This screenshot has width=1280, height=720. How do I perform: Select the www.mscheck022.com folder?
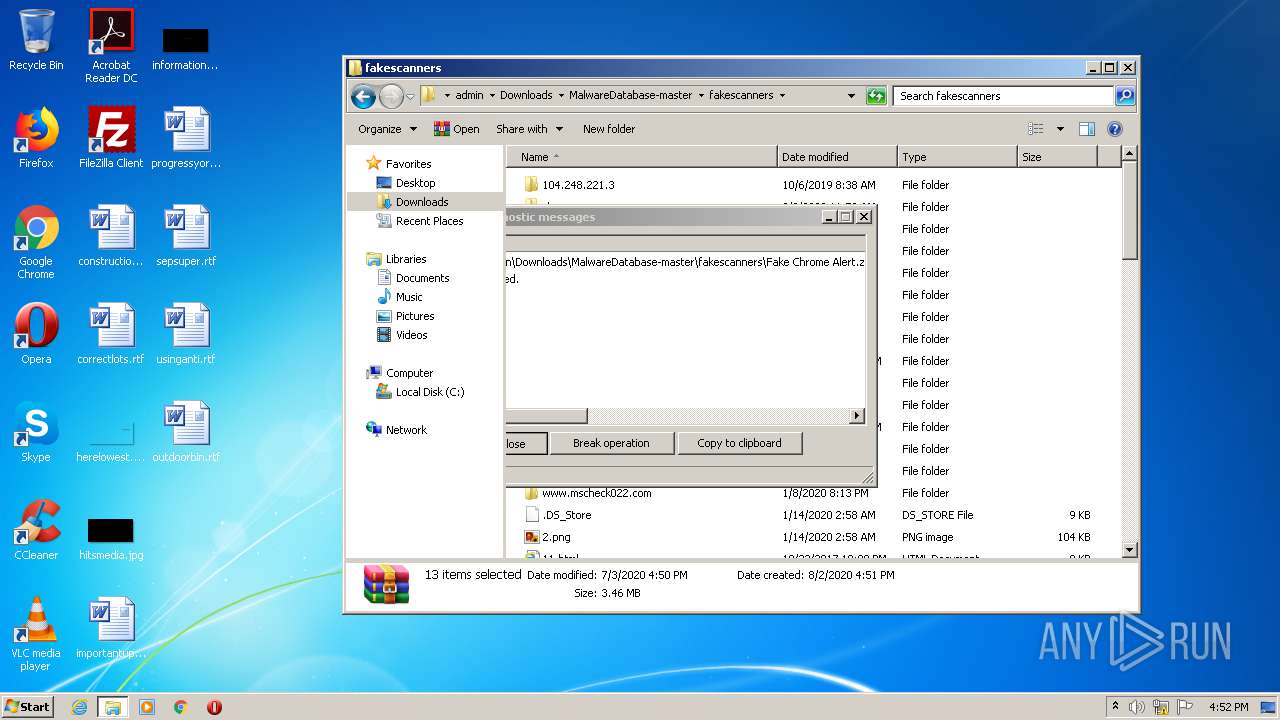pos(596,493)
